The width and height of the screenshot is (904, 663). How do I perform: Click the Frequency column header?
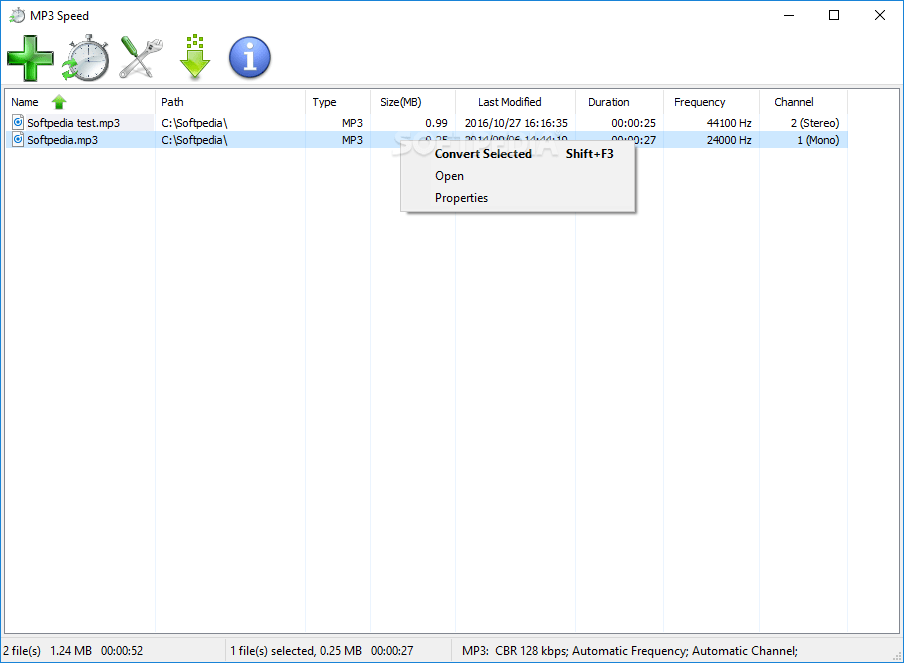(700, 101)
